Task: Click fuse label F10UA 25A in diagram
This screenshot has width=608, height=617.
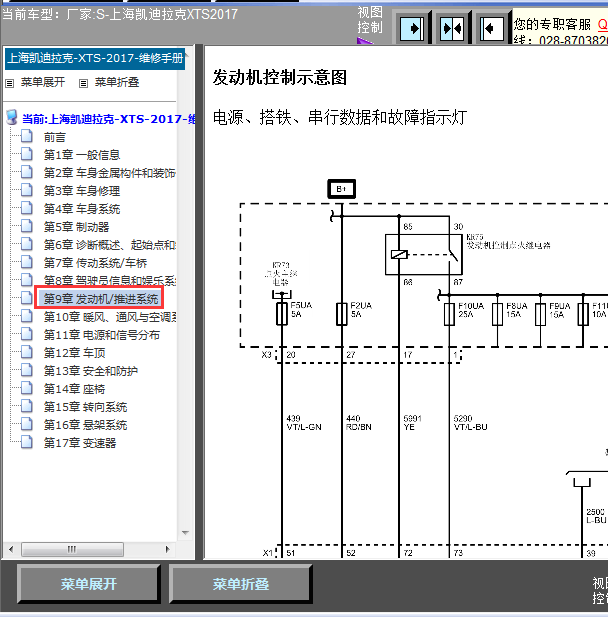Action: [471, 310]
